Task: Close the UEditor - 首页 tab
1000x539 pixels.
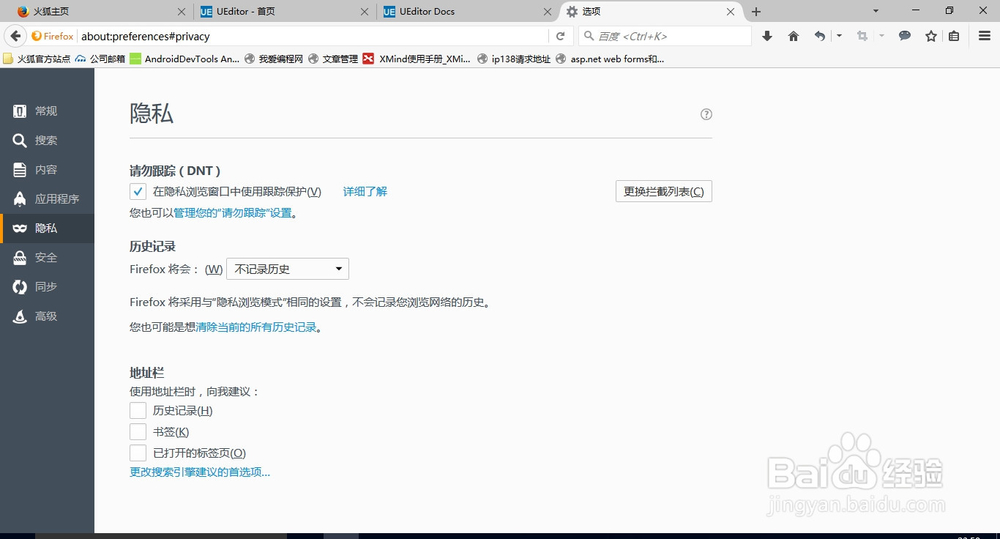Action: click(x=364, y=11)
